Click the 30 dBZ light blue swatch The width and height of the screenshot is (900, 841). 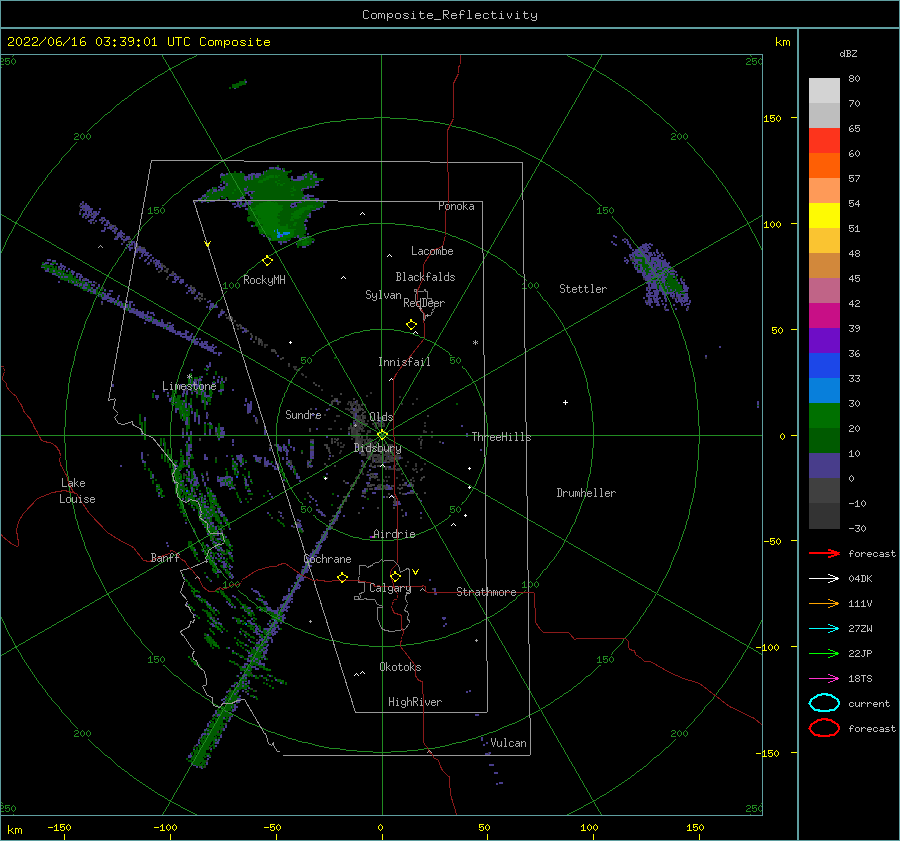824,390
